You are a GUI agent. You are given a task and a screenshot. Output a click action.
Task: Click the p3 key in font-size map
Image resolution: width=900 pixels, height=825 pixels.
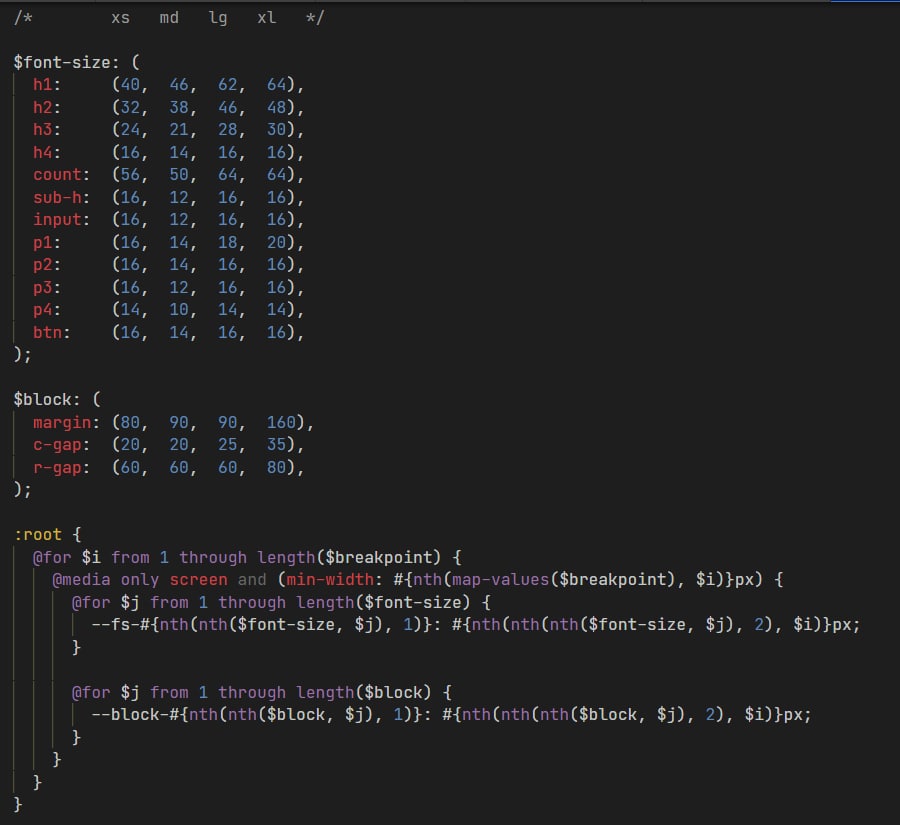[x=42, y=287]
